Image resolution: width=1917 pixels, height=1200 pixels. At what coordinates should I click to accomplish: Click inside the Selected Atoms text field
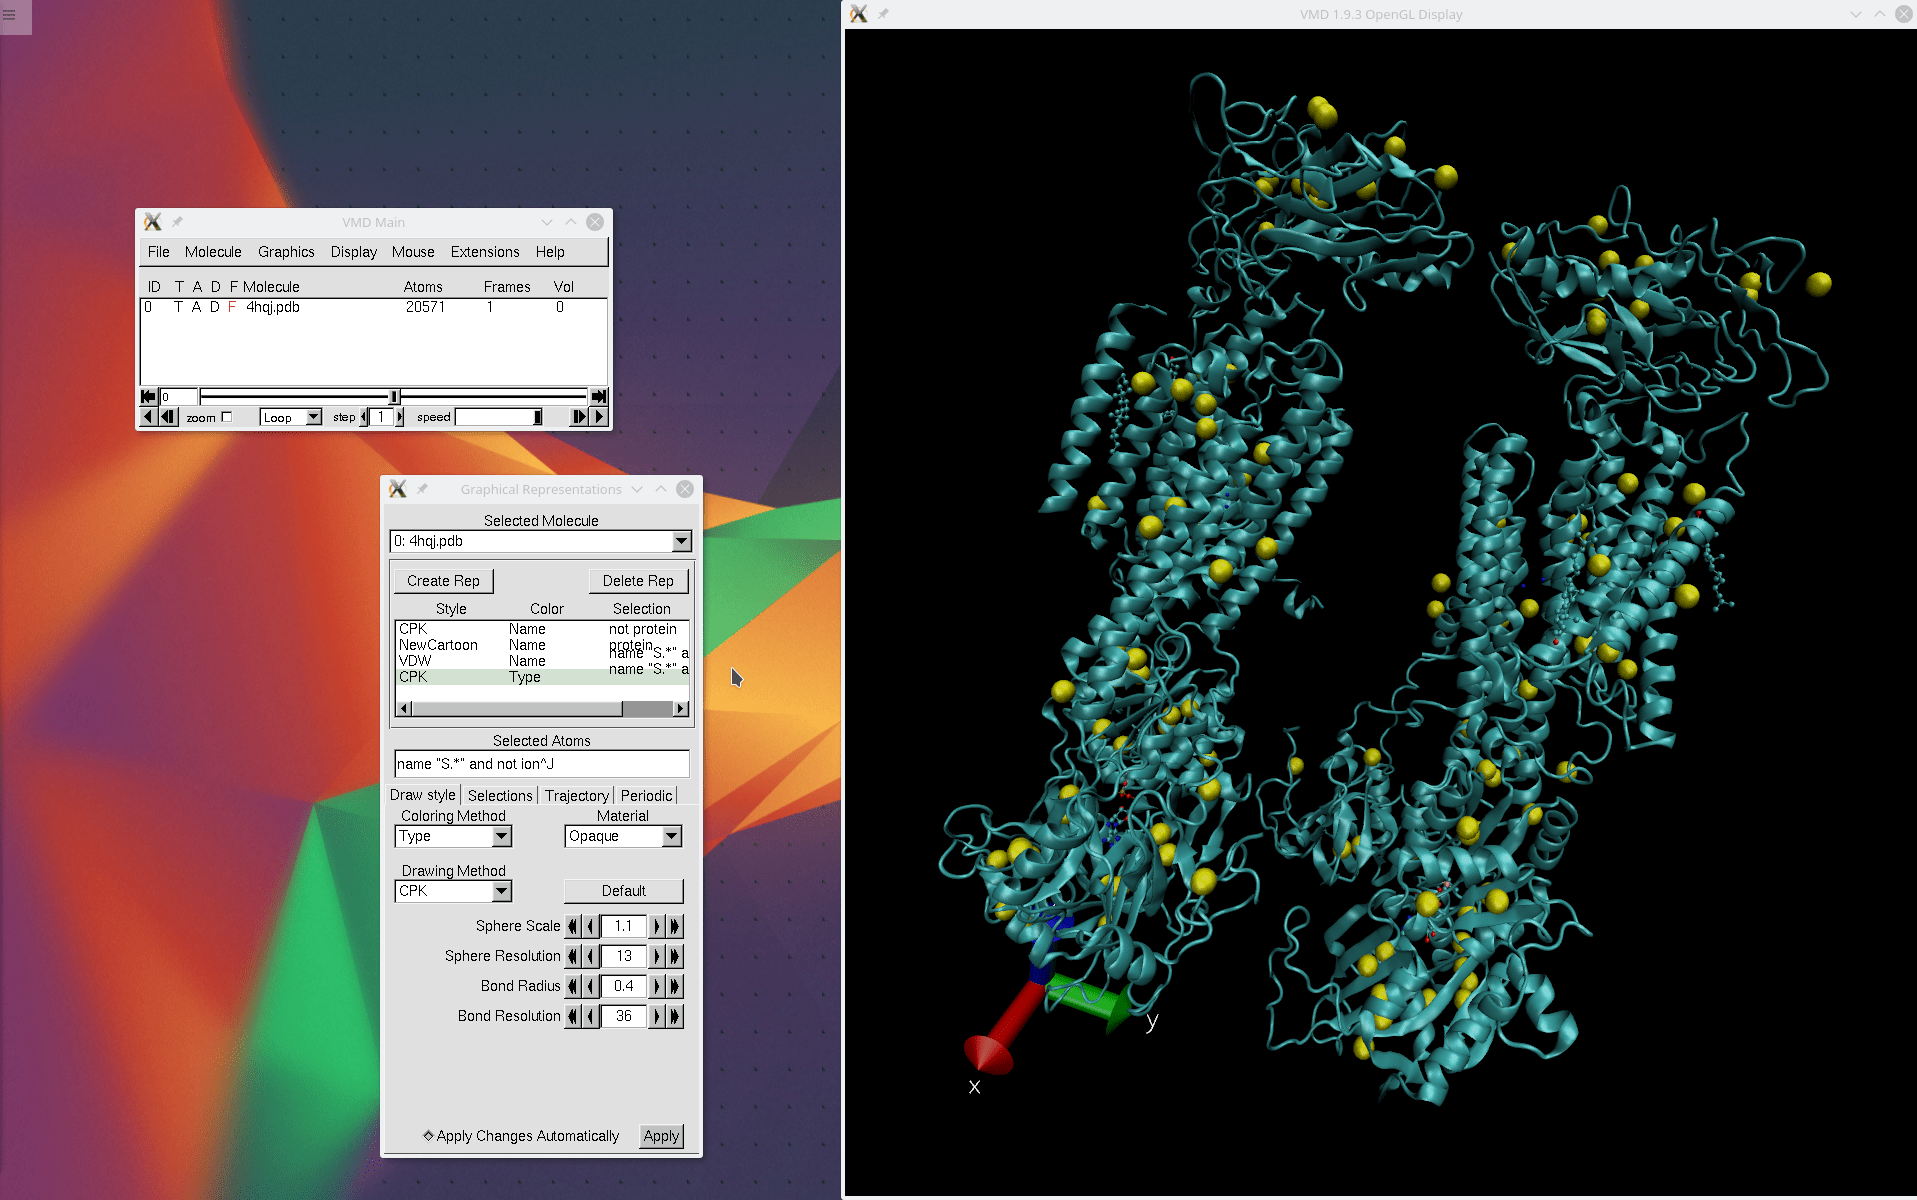pos(541,763)
